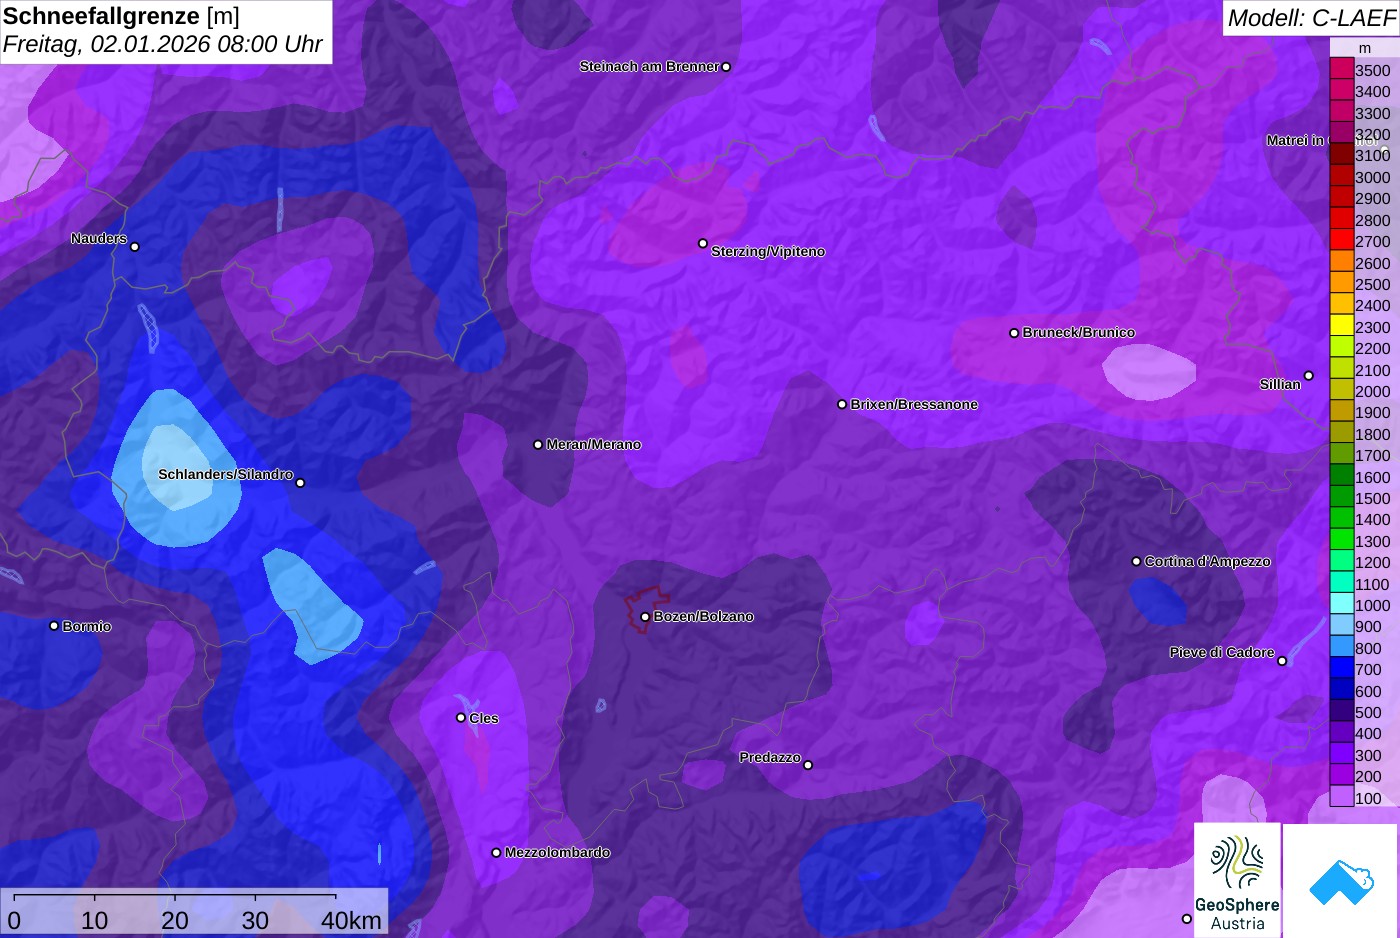Click the Schneefallgrenze [m] title
The image size is (1400, 938).
pyautogui.click(x=121, y=16)
